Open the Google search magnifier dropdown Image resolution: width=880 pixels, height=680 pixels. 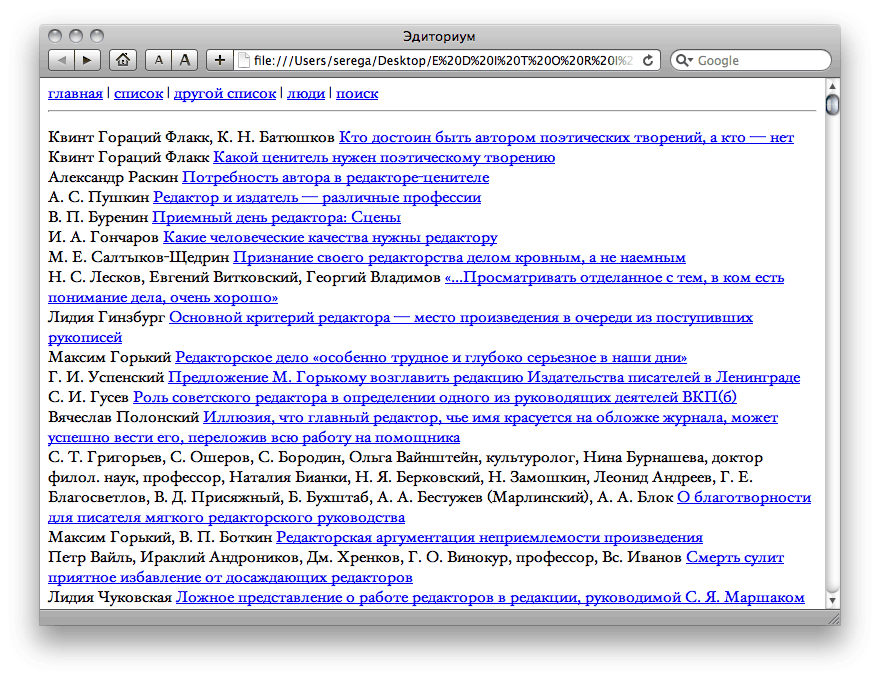pyautogui.click(x=685, y=60)
